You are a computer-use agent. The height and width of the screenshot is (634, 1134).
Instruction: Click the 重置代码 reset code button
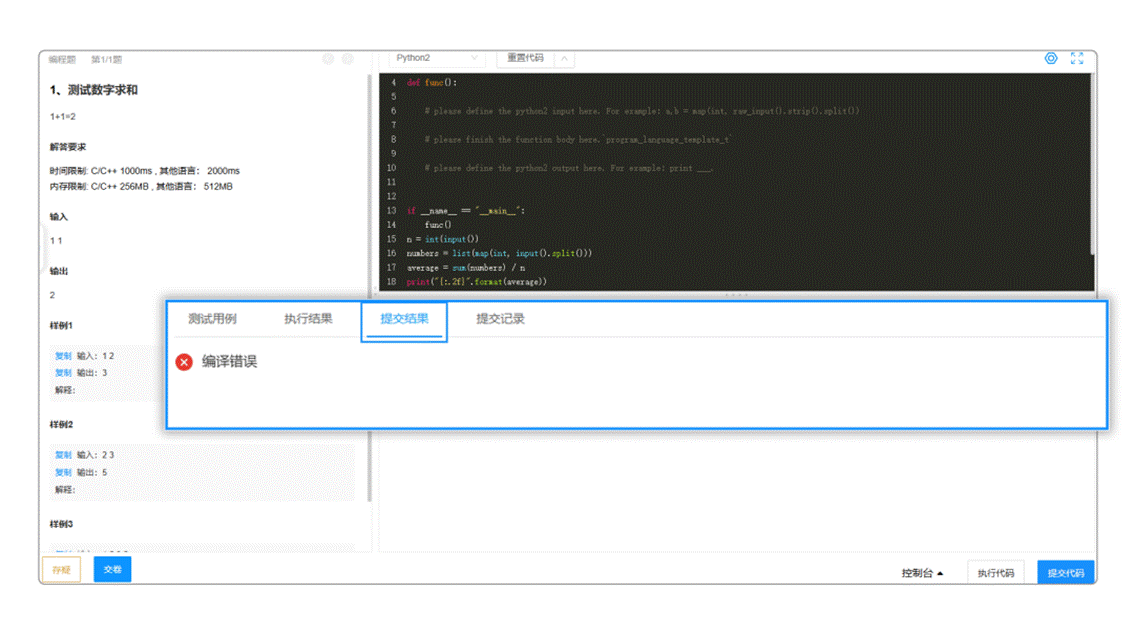(525, 58)
